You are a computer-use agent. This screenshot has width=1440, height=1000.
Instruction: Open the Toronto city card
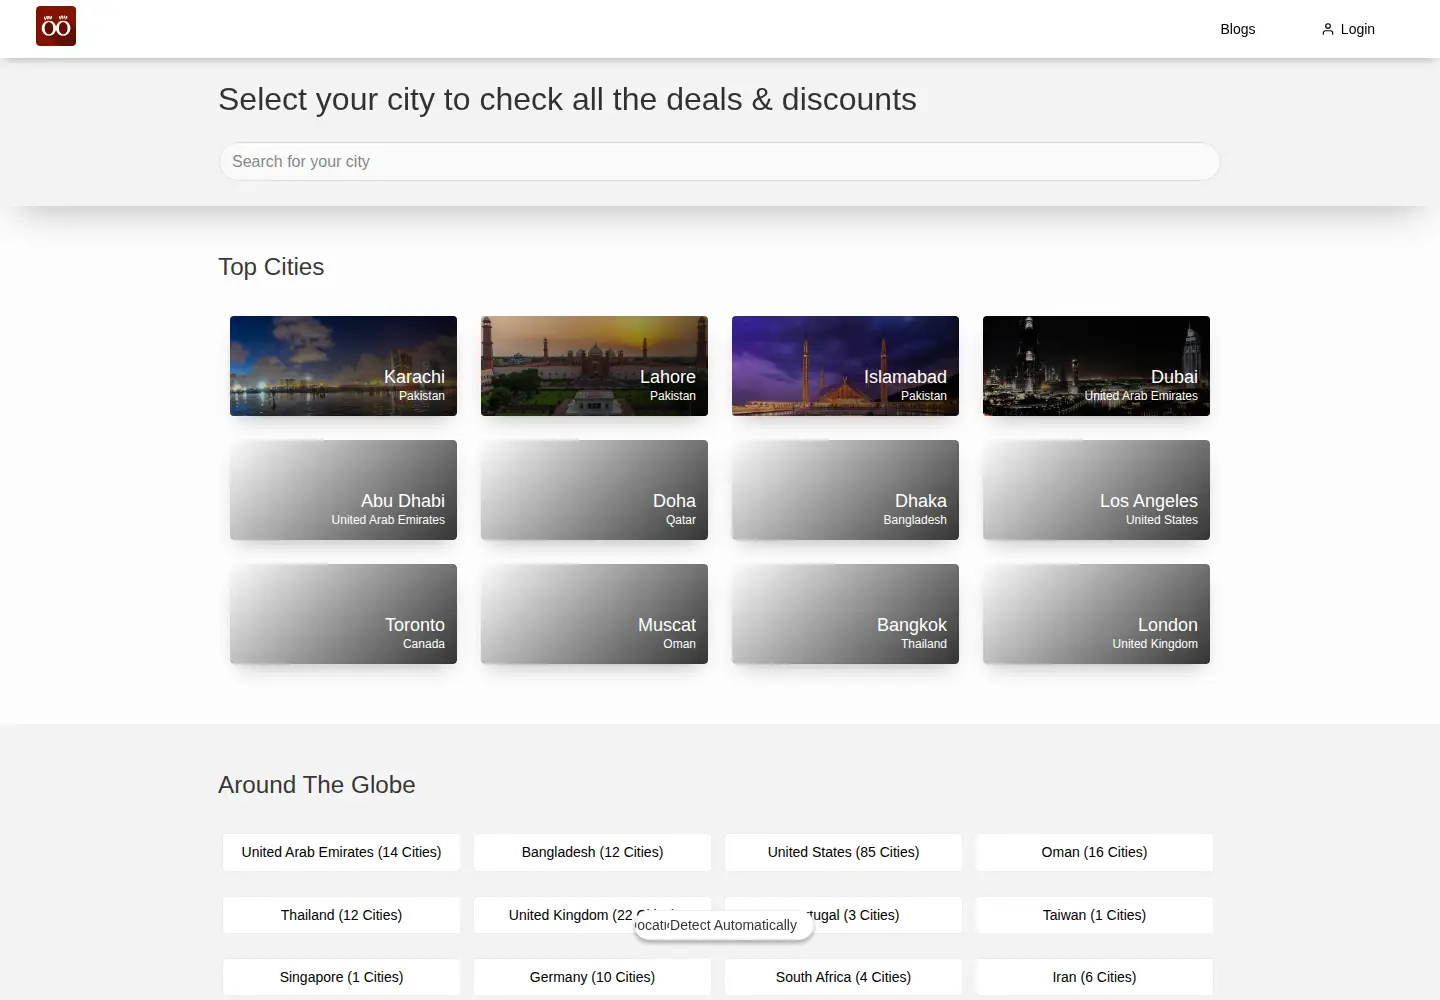click(x=343, y=614)
